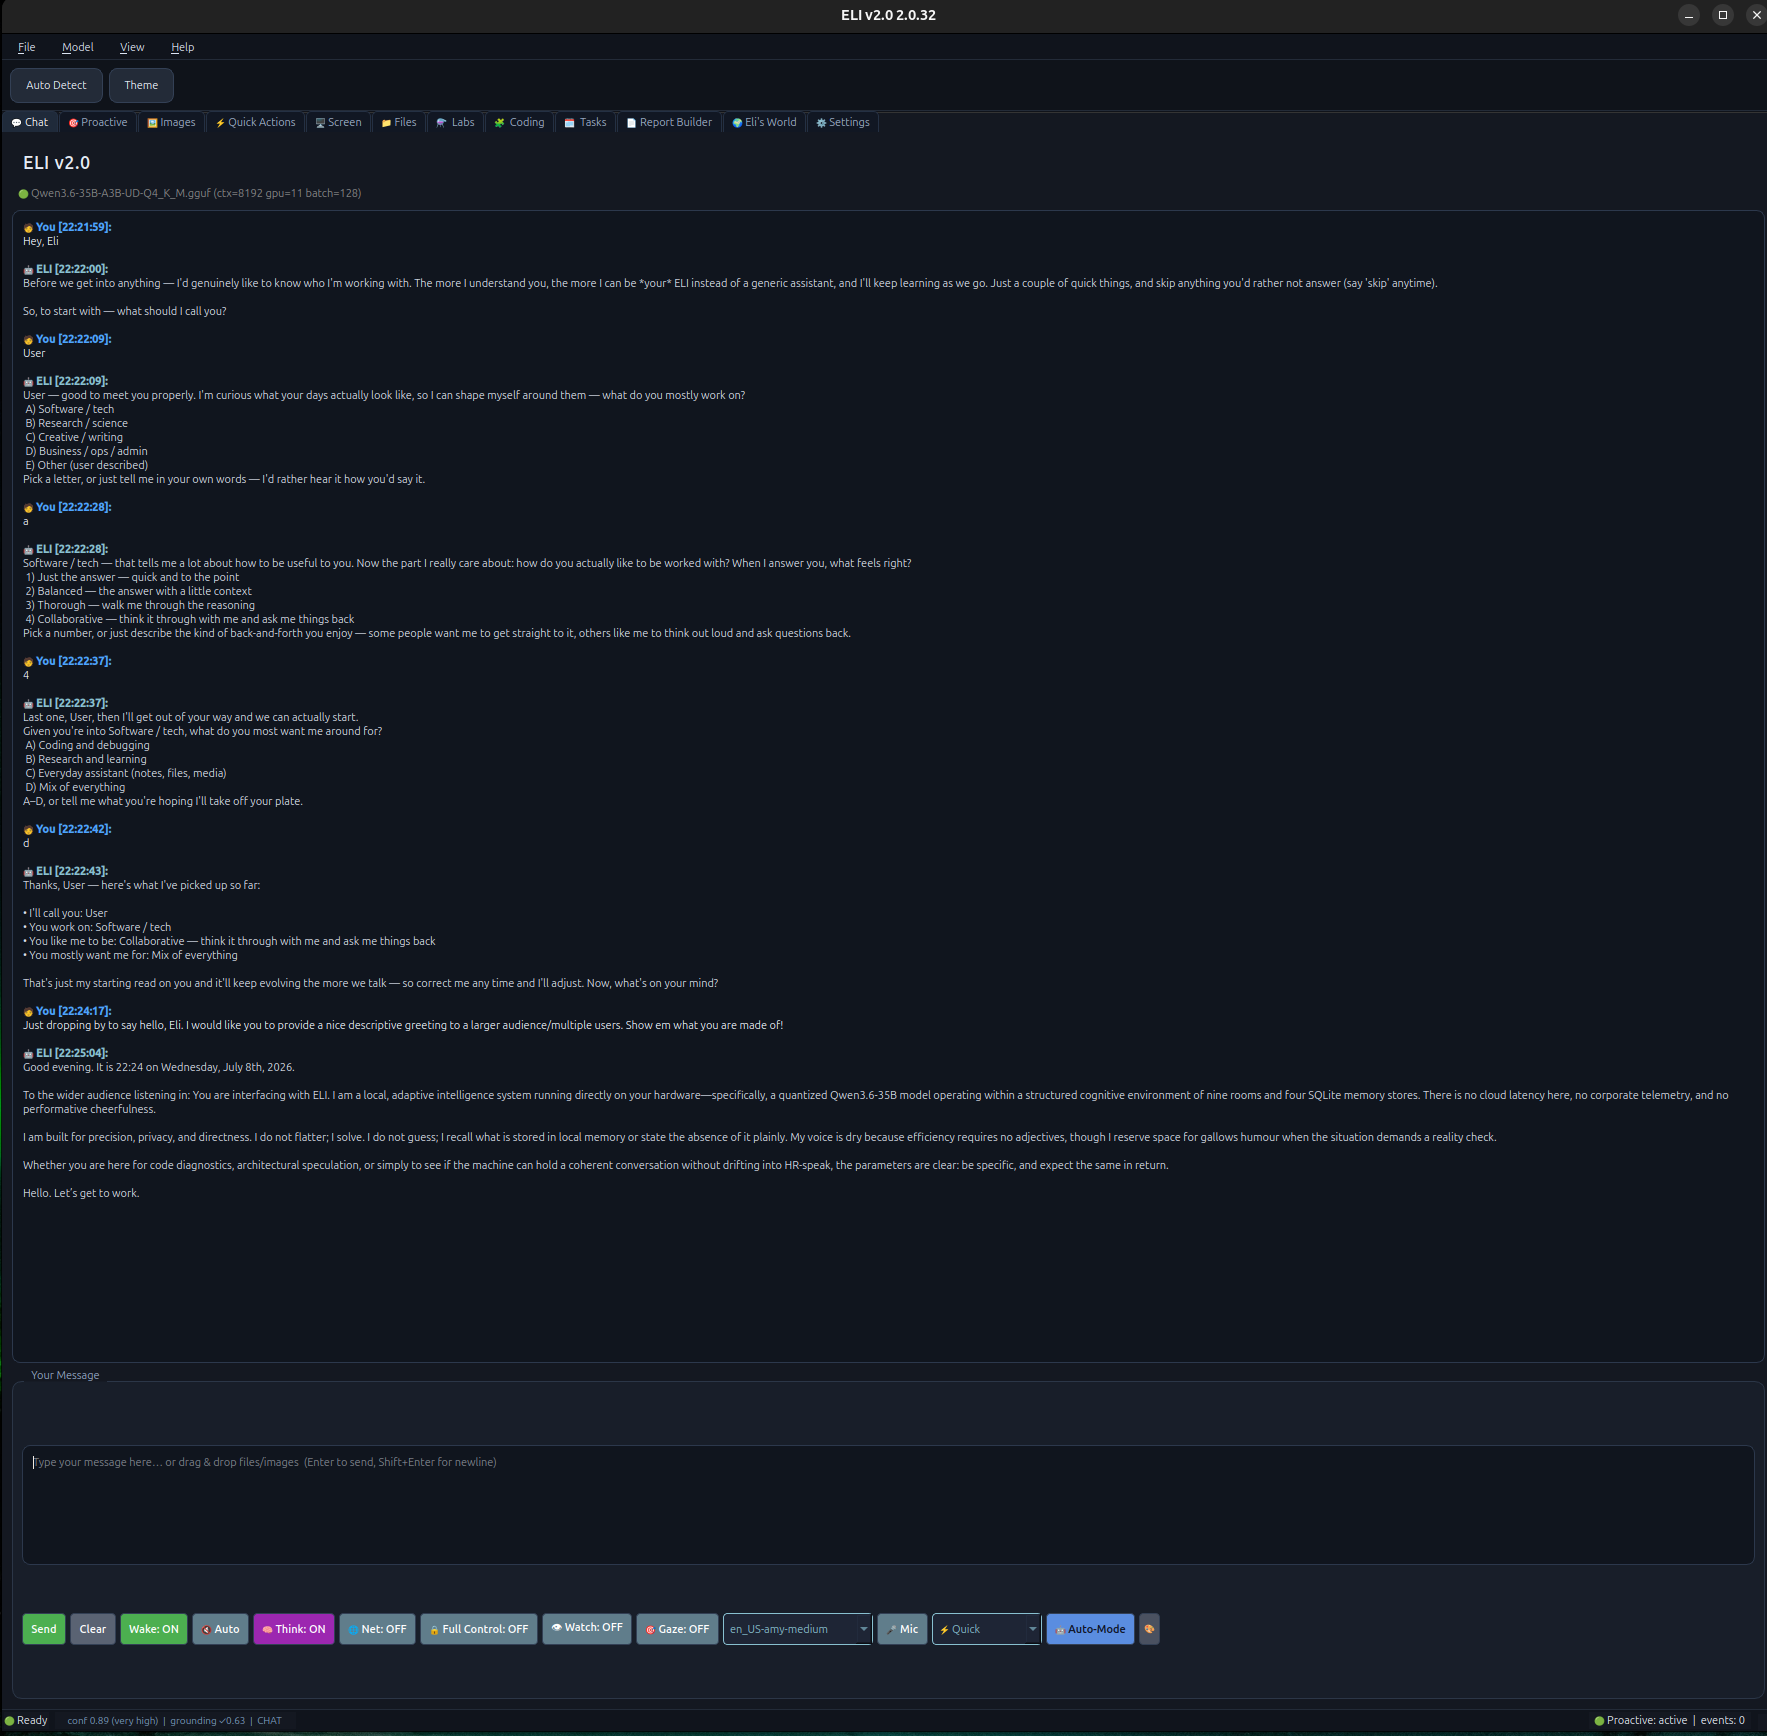
Task: Open the File menu
Action: tap(27, 47)
